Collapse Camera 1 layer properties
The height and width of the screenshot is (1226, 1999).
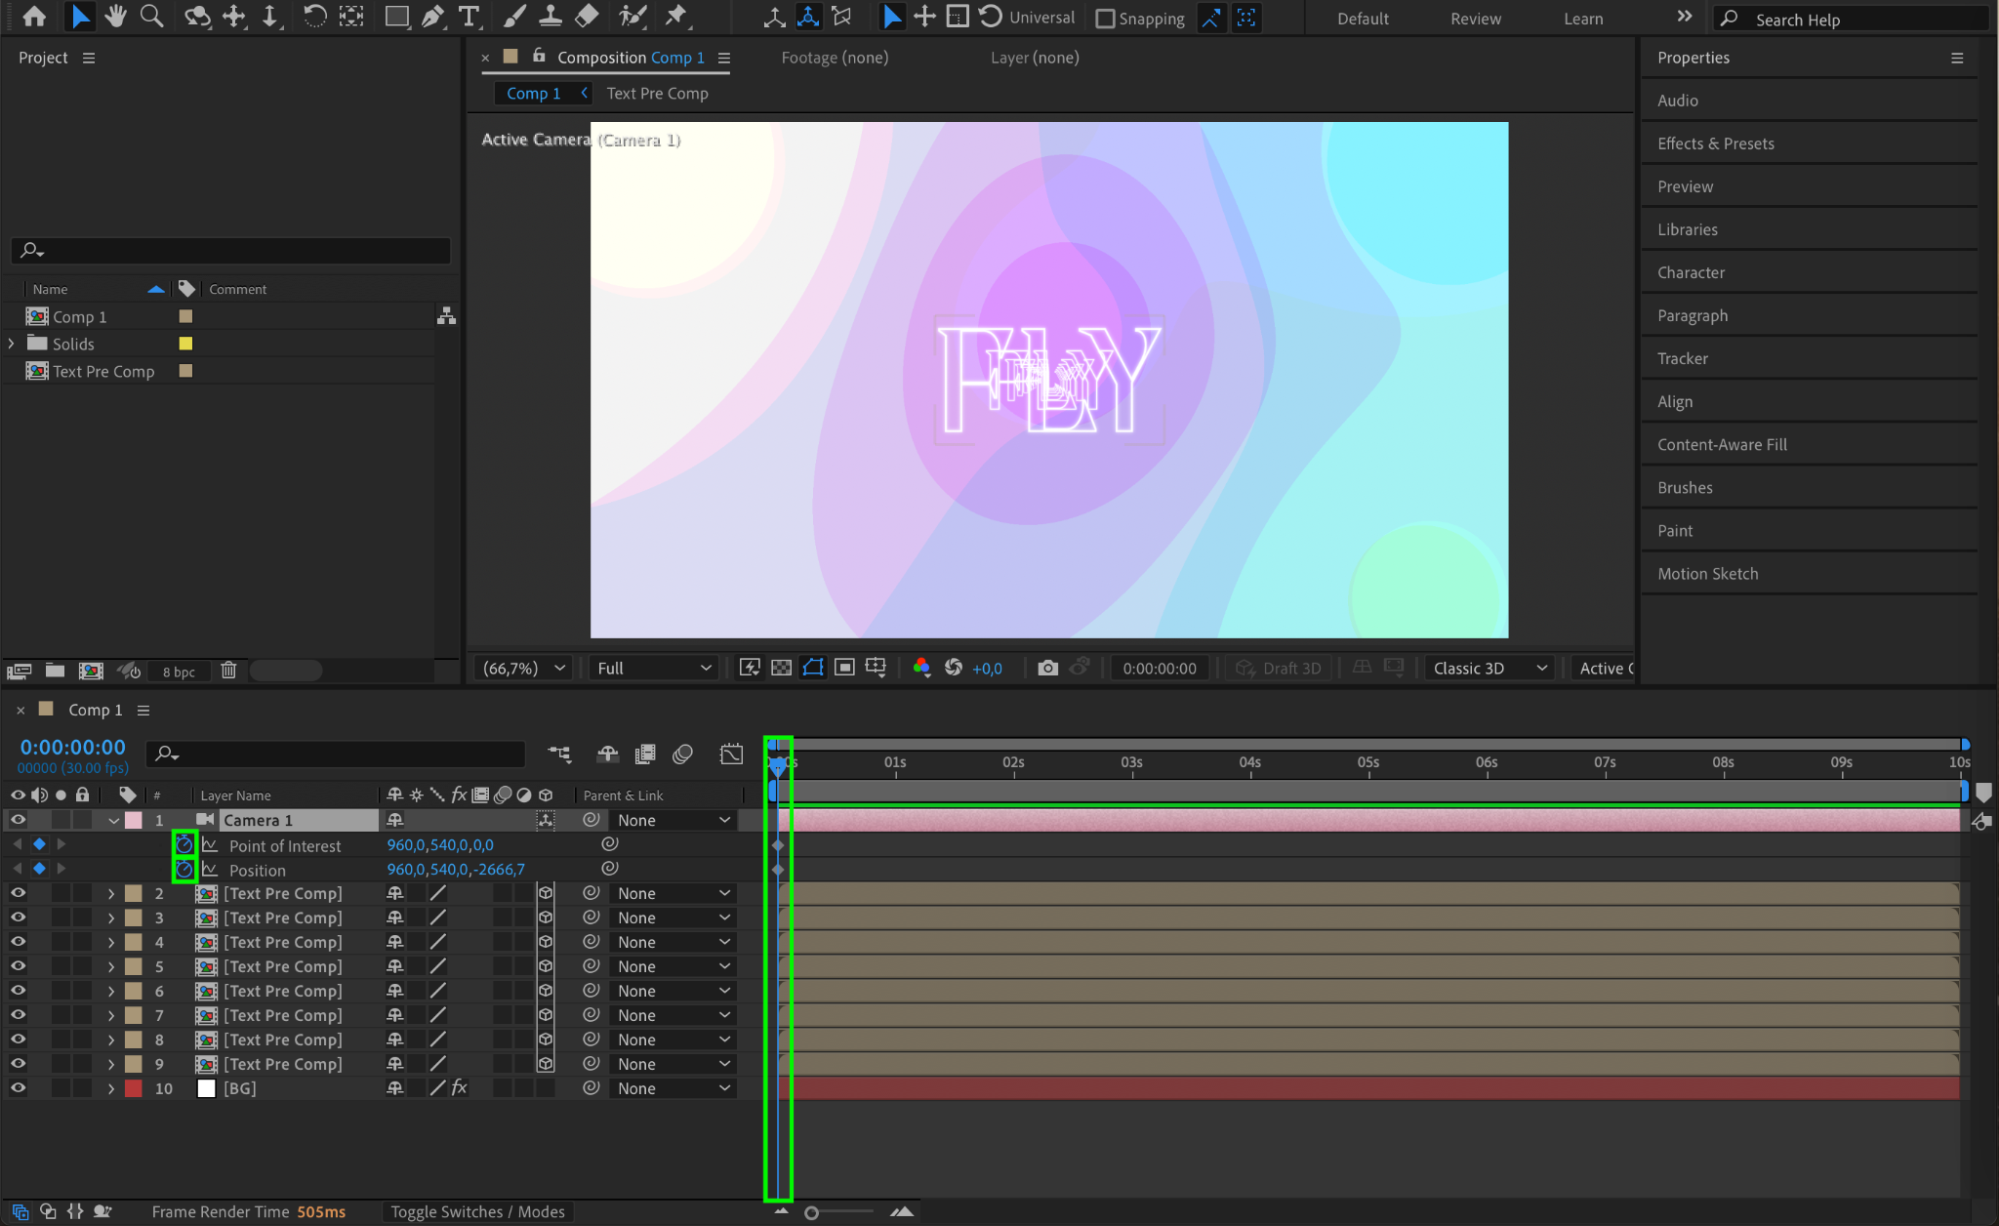pos(113,821)
